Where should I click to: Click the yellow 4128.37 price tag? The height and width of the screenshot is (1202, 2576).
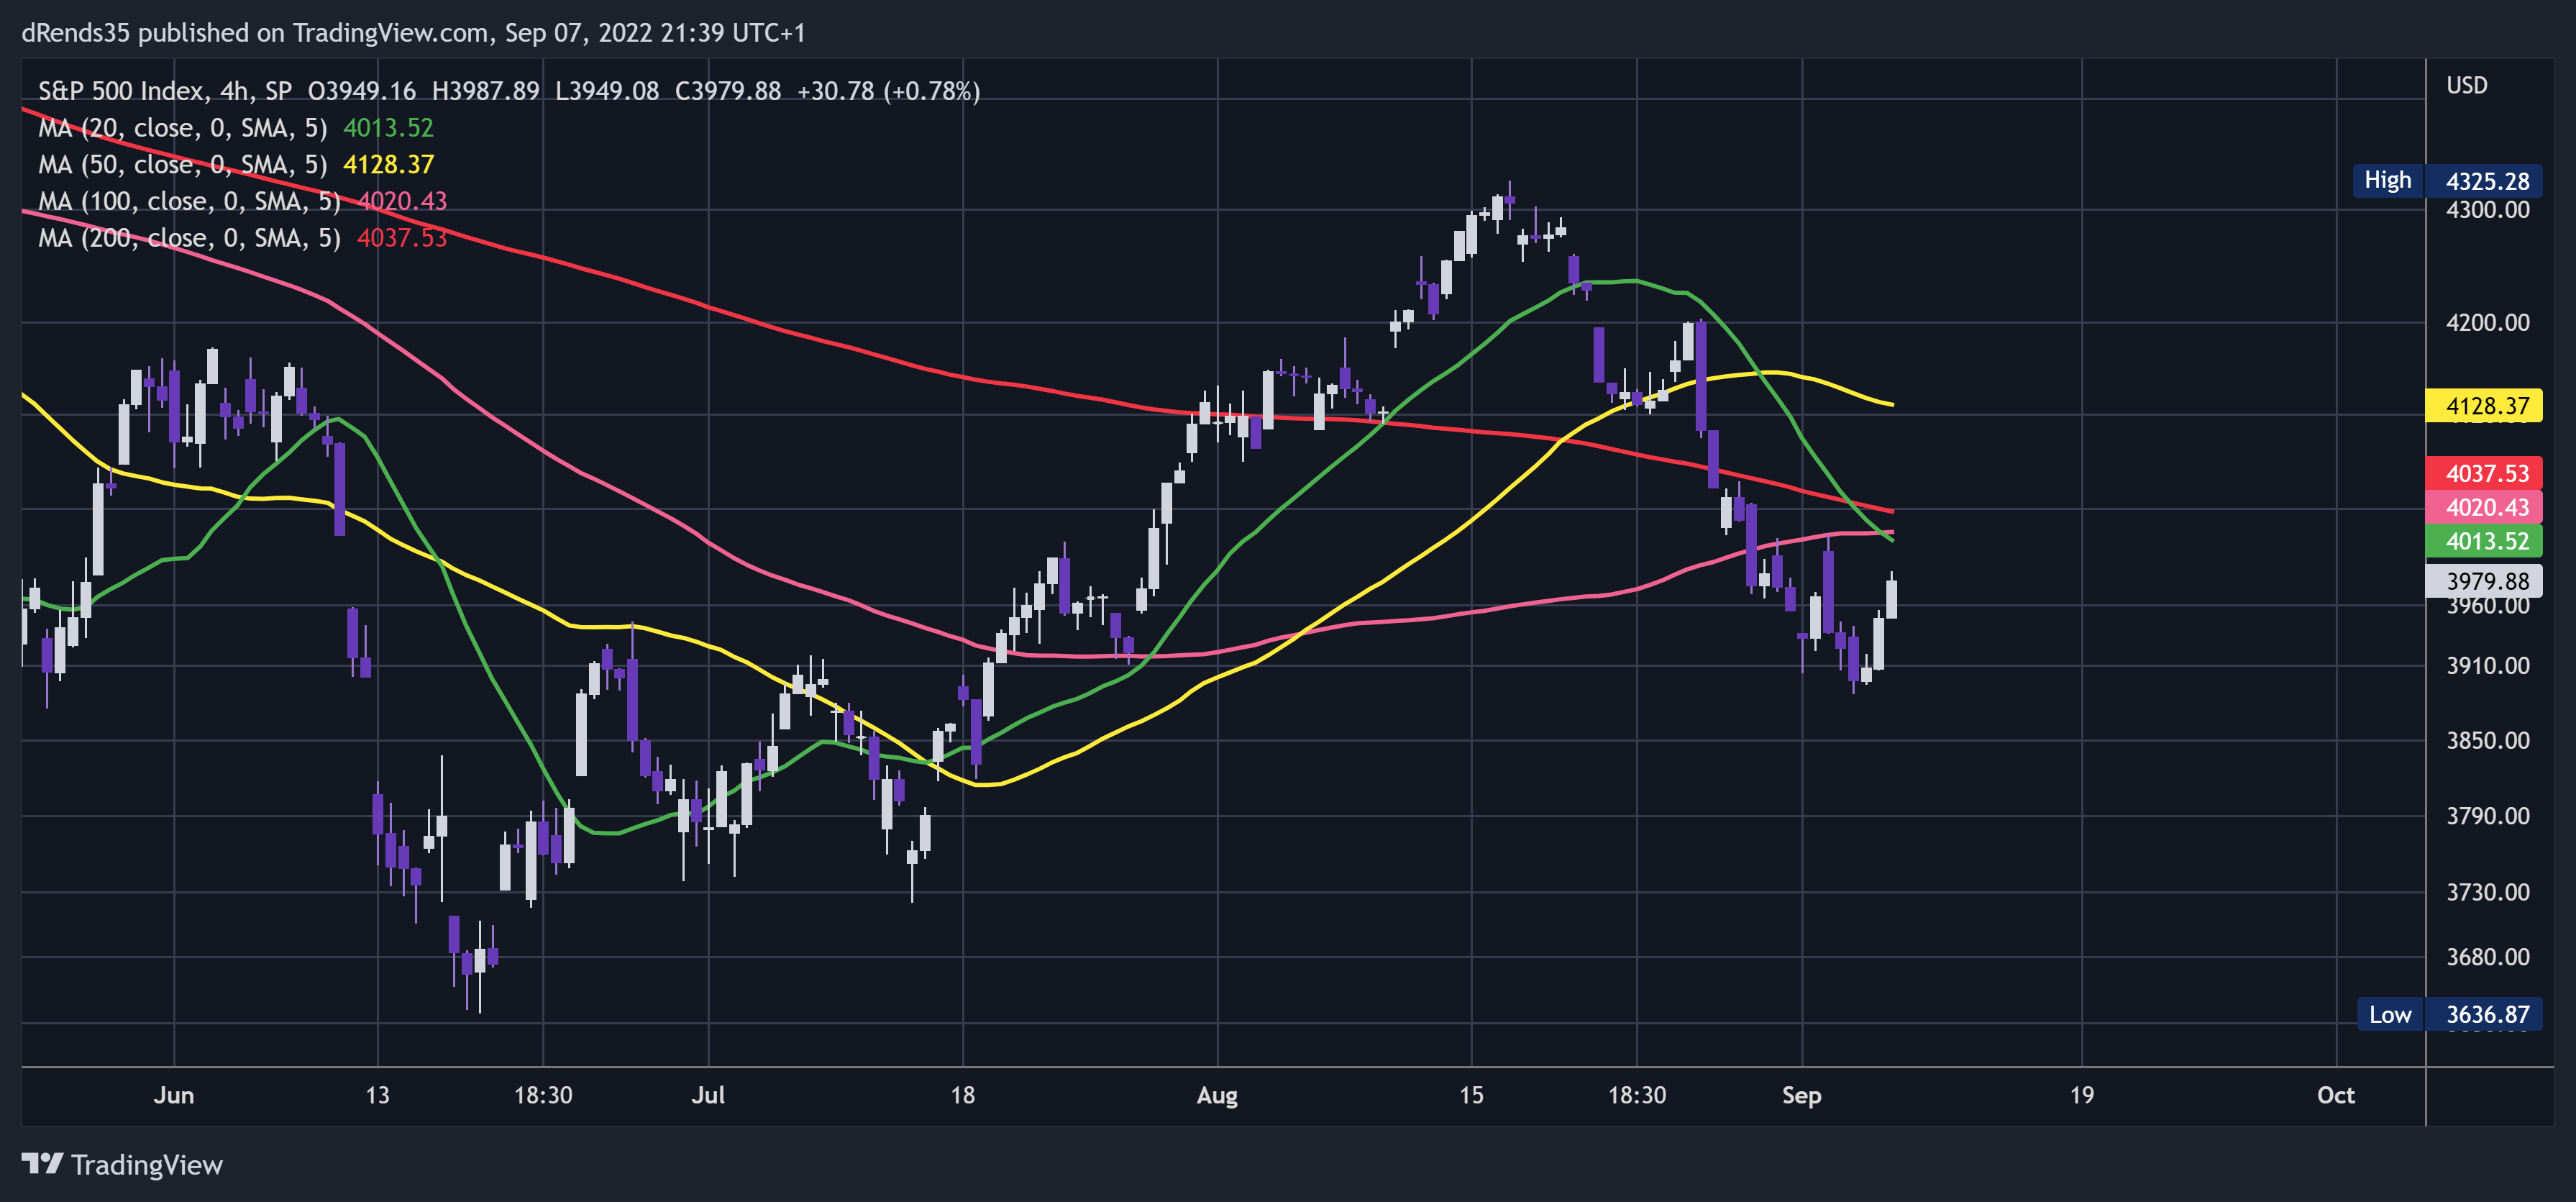[2484, 406]
